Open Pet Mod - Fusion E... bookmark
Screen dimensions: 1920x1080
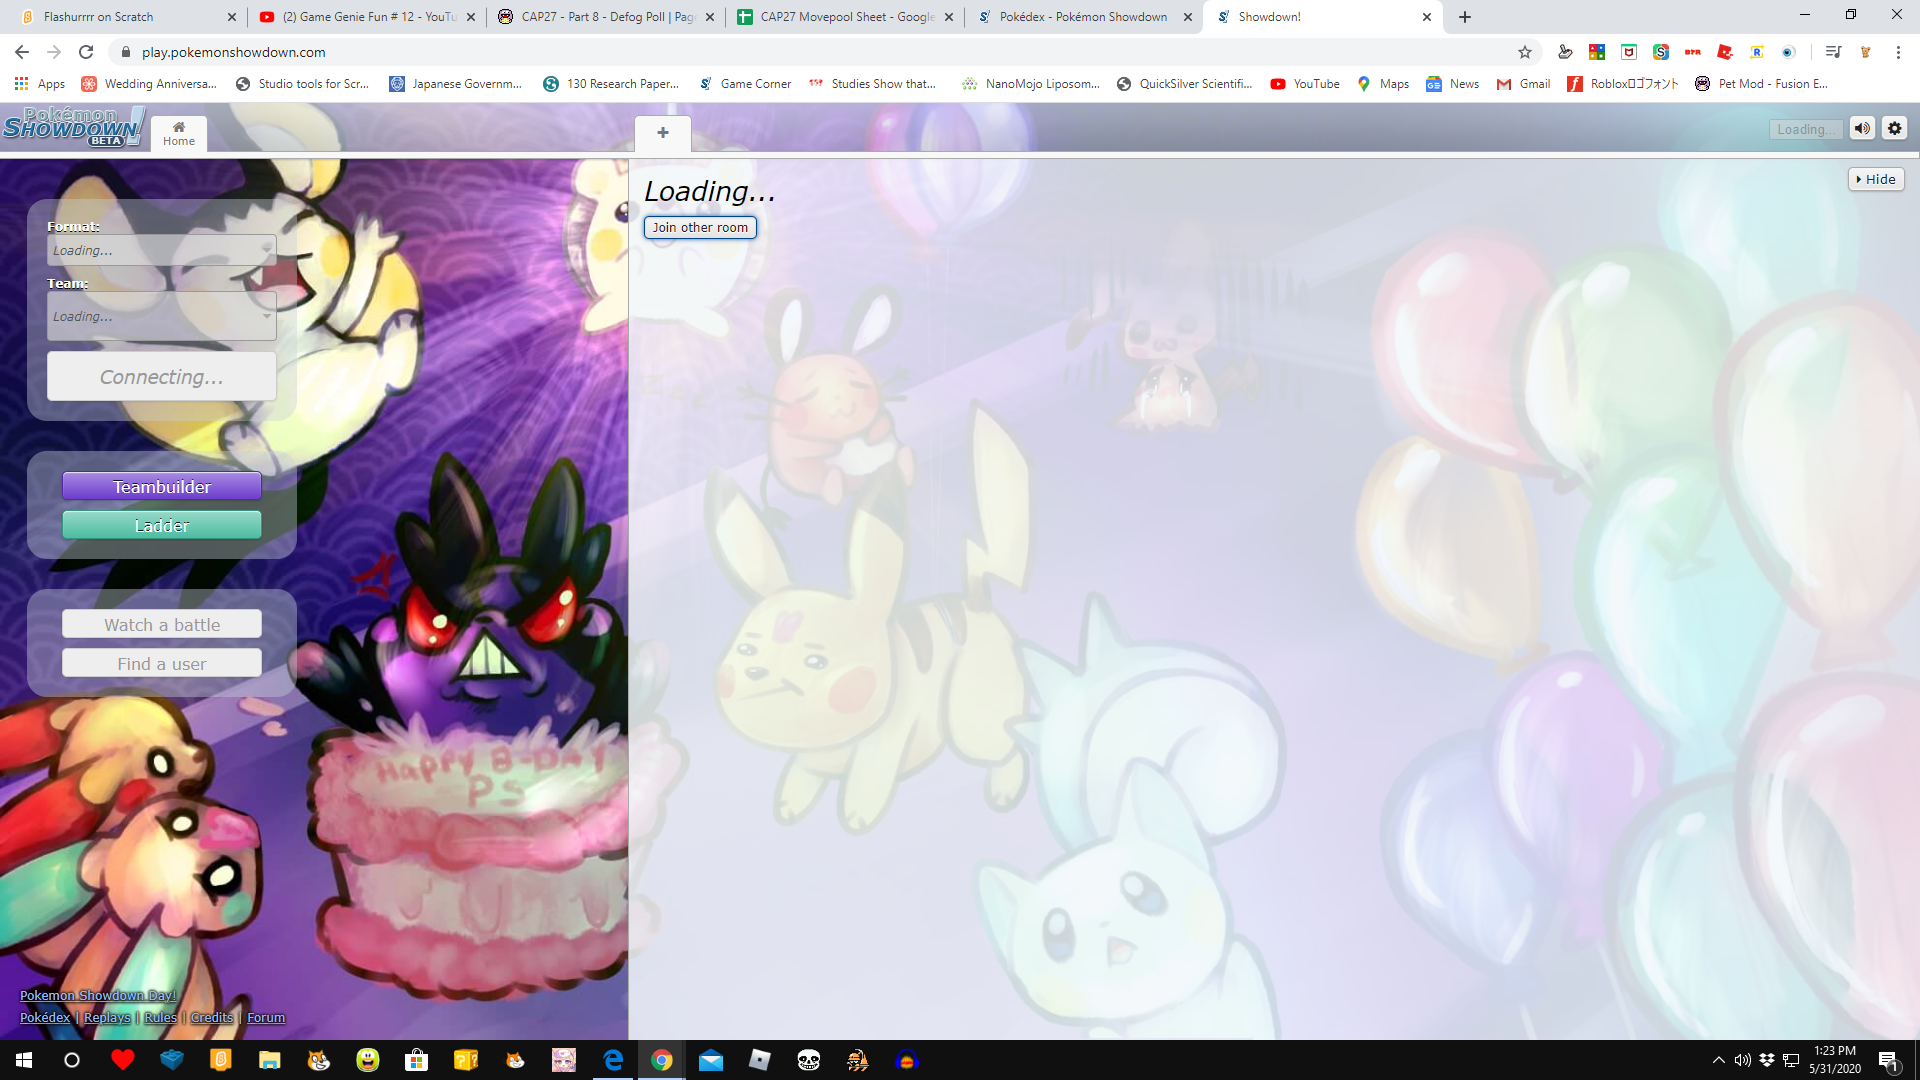1761,84
